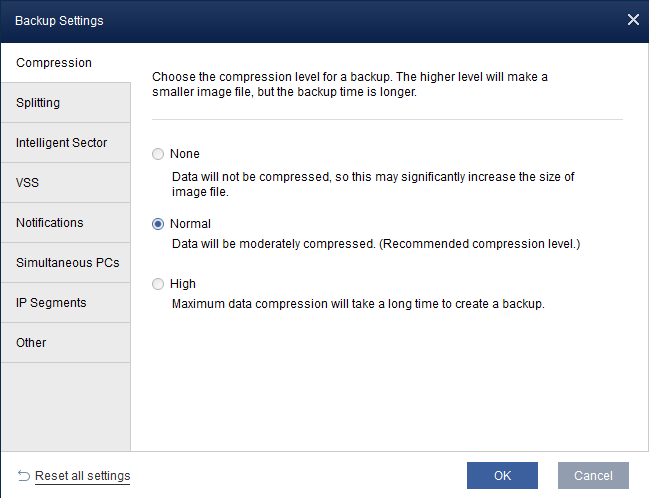Click the reset arrow icon at bottom left

[24, 476]
